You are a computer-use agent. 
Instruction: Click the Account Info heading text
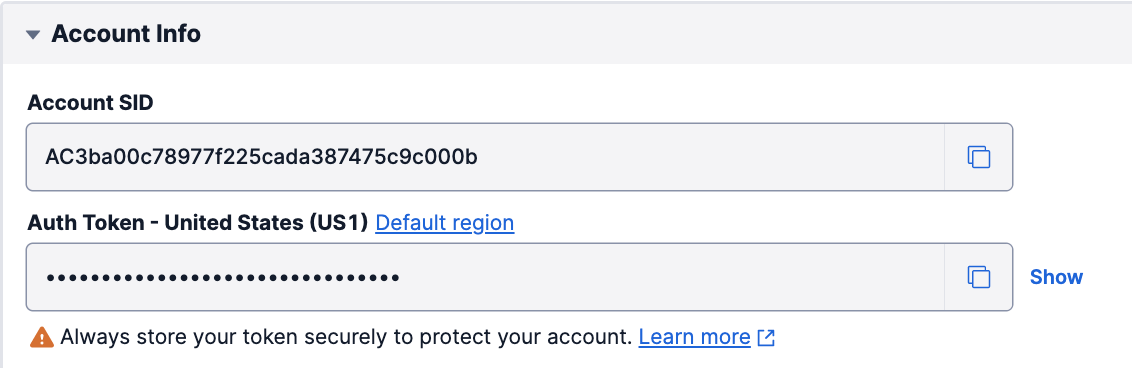126,33
